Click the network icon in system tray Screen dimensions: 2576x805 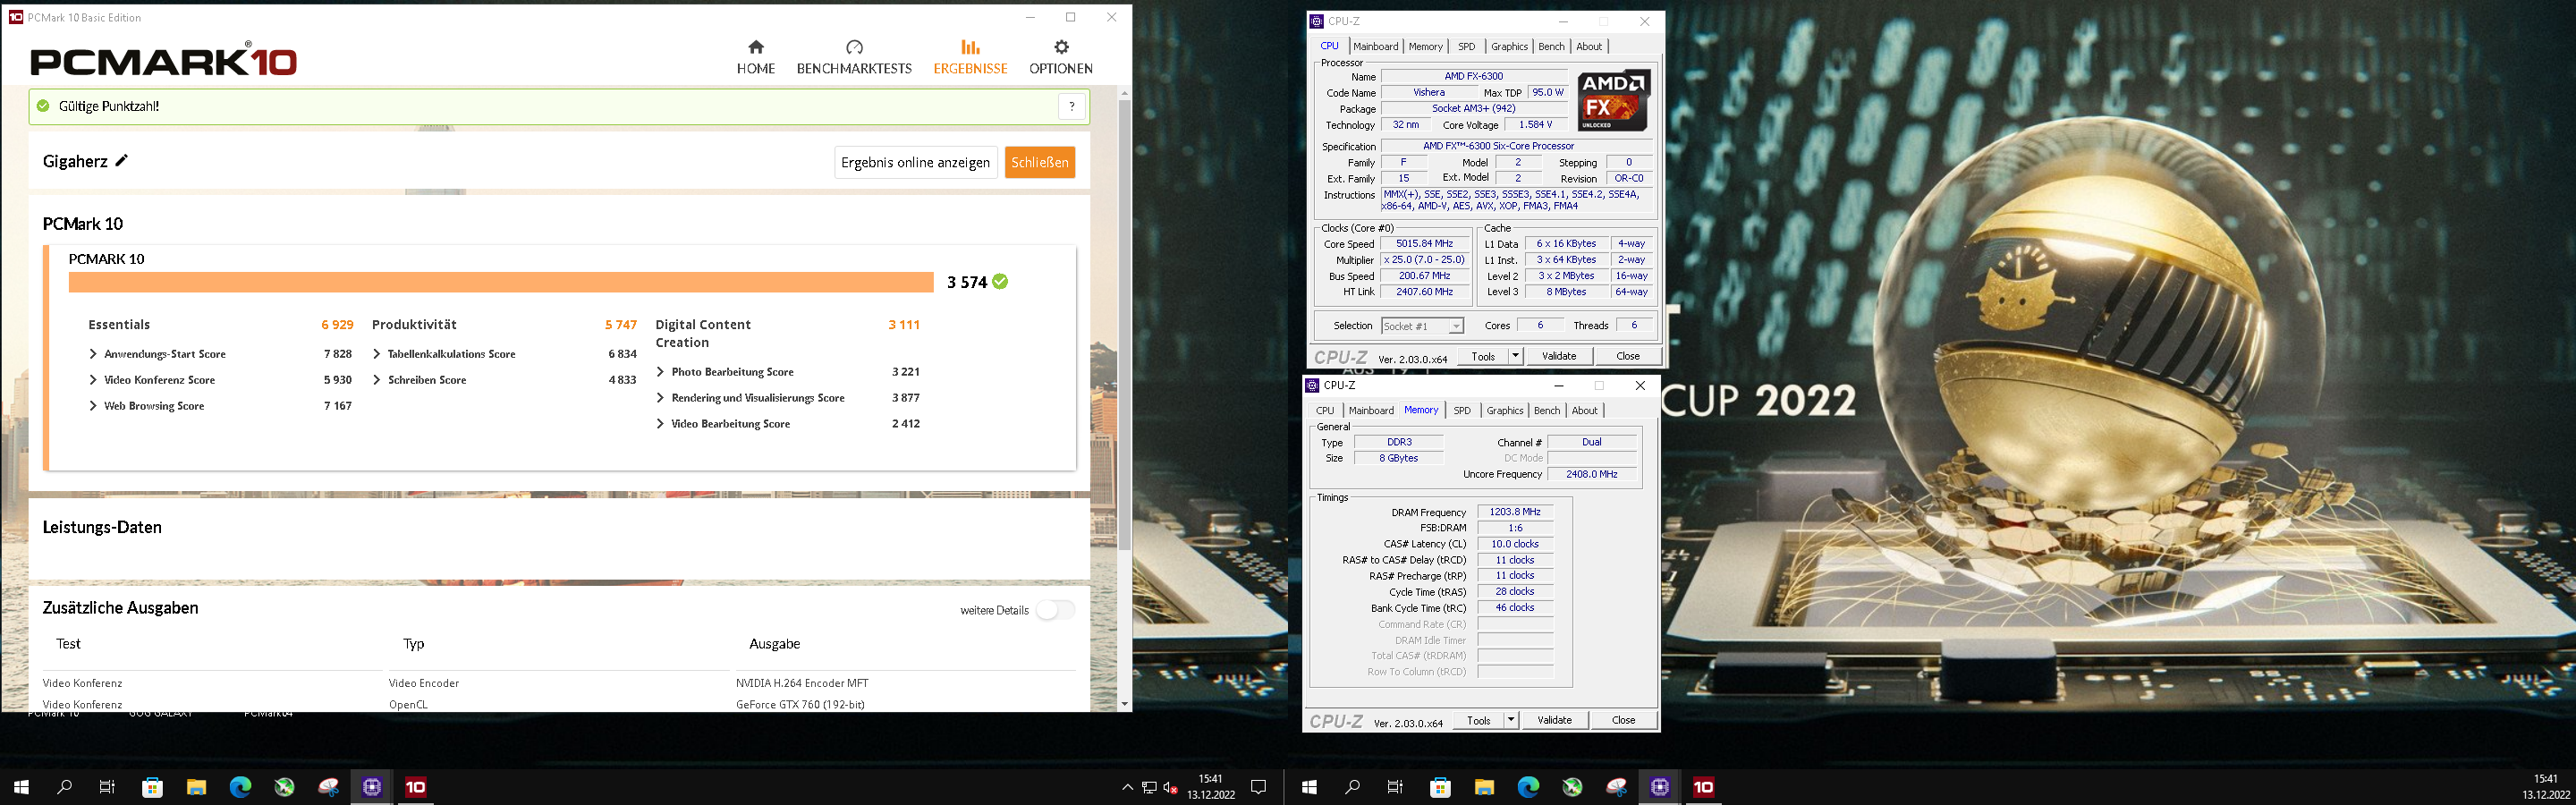[1149, 788]
